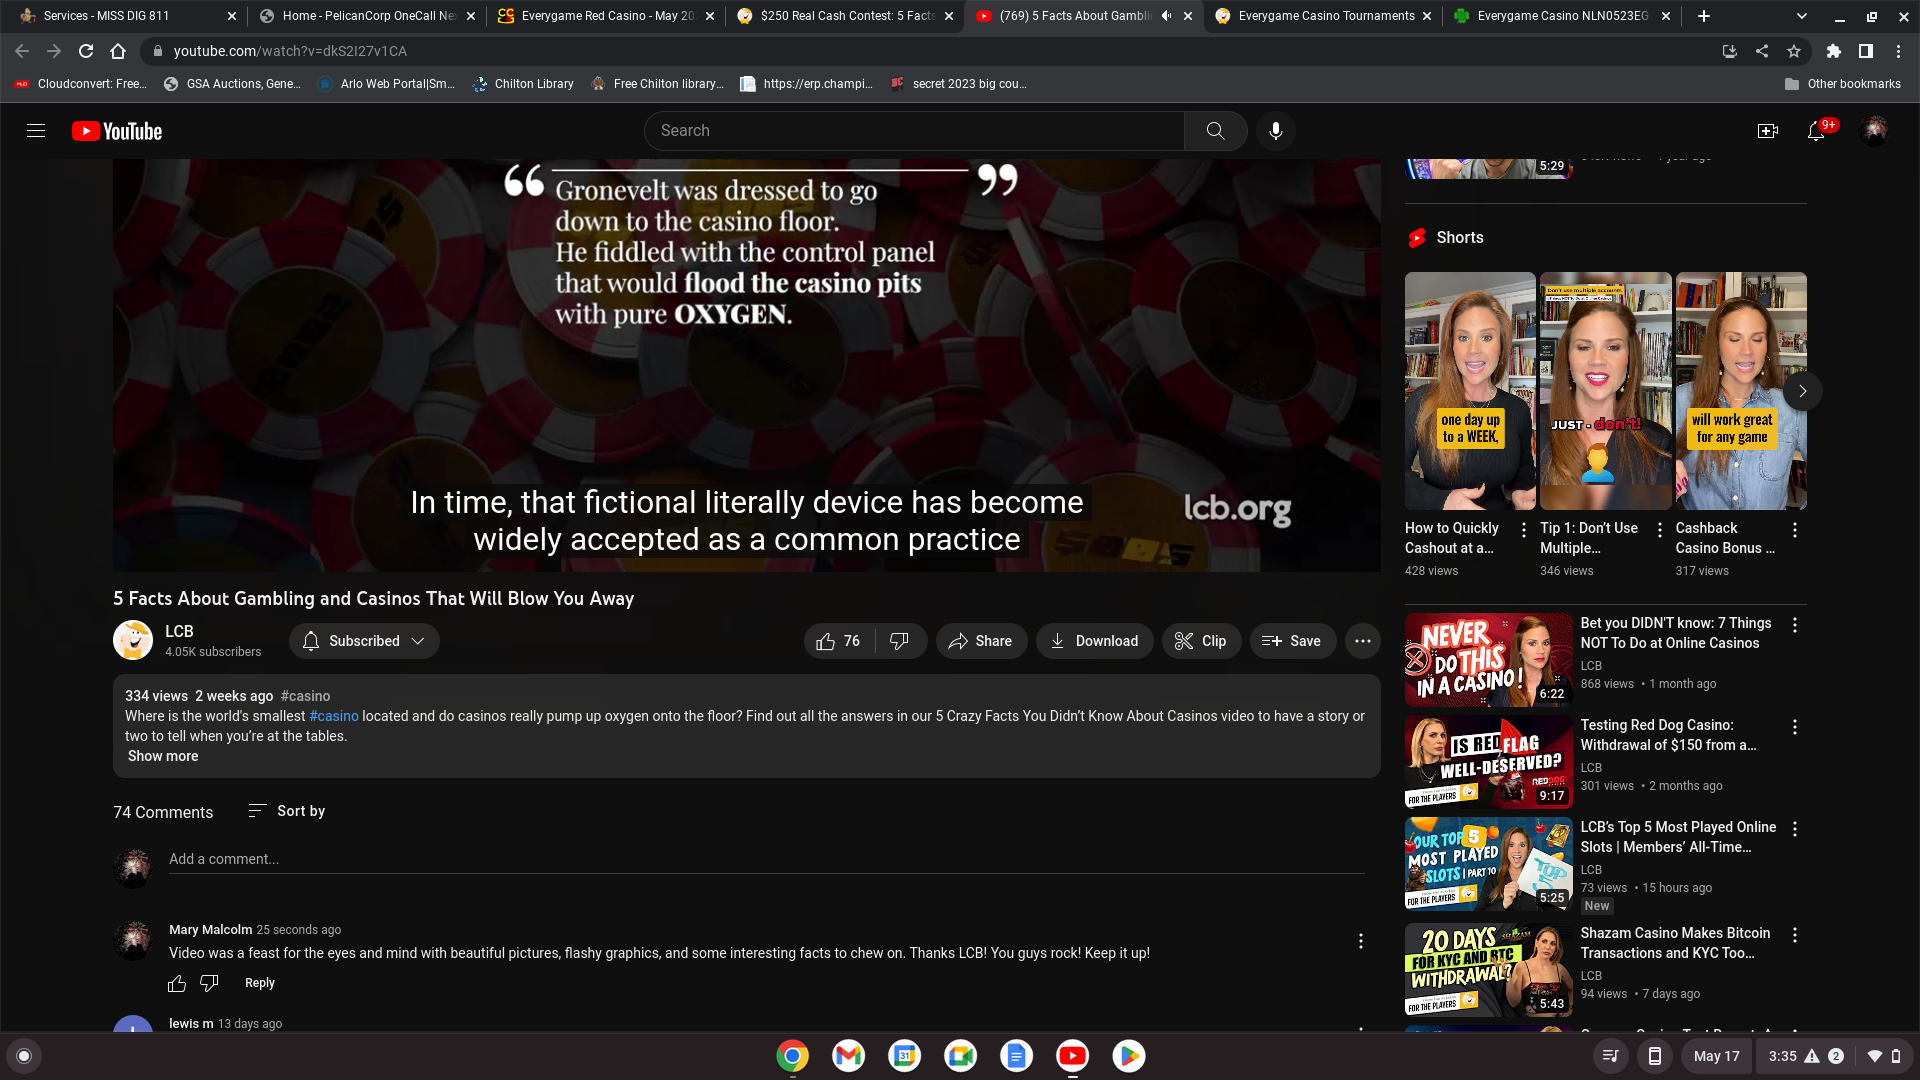Open the Cashback Casino Bonus short thumbnail

[x=1741, y=391]
